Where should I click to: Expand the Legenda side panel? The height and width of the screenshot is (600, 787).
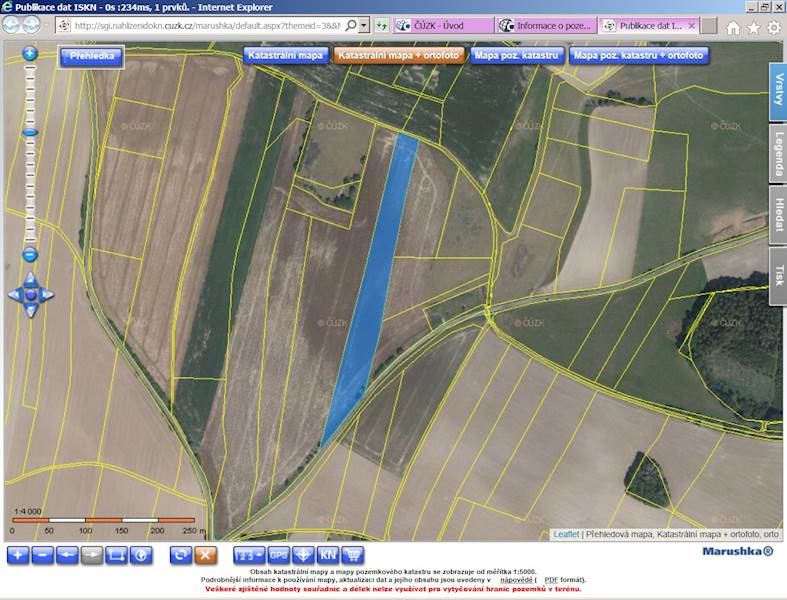pos(778,153)
